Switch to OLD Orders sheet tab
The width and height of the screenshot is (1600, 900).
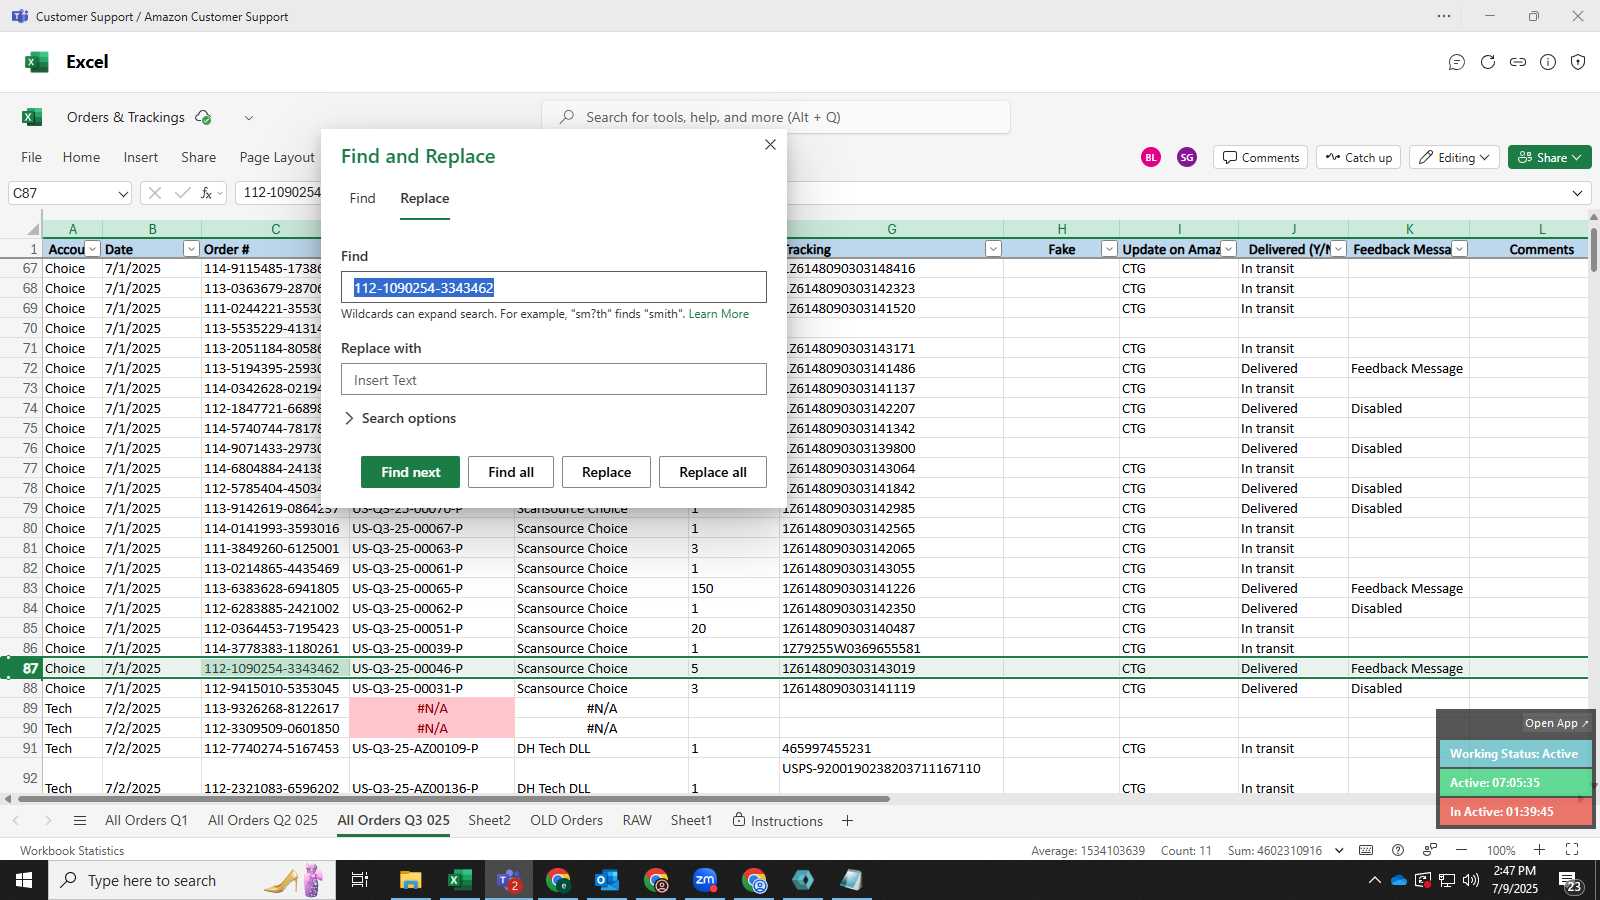pyautogui.click(x=566, y=821)
